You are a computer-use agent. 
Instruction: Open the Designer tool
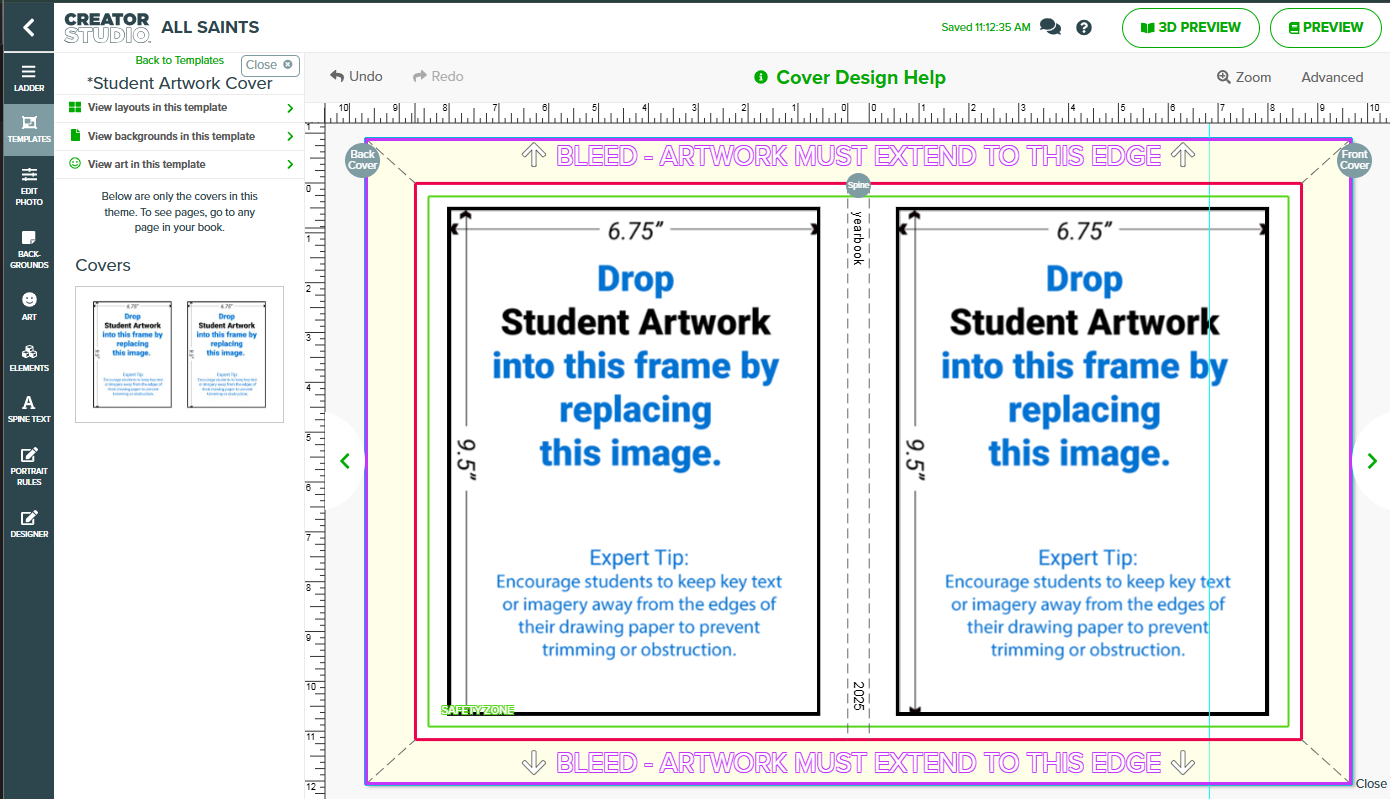pos(28,523)
